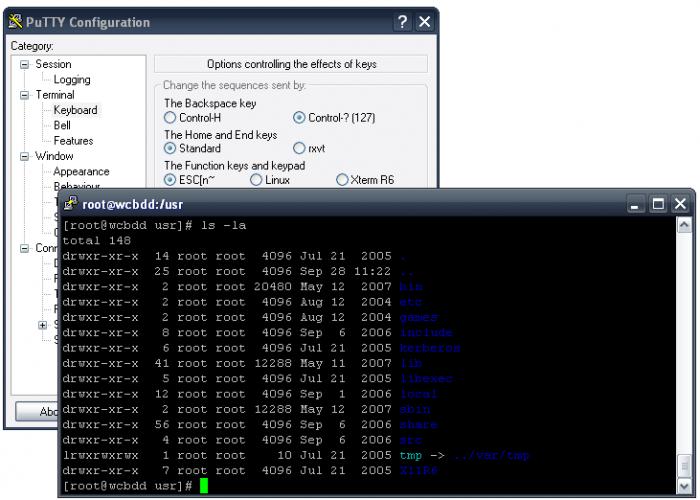Open the Bell settings category
700x500 pixels.
point(62,126)
